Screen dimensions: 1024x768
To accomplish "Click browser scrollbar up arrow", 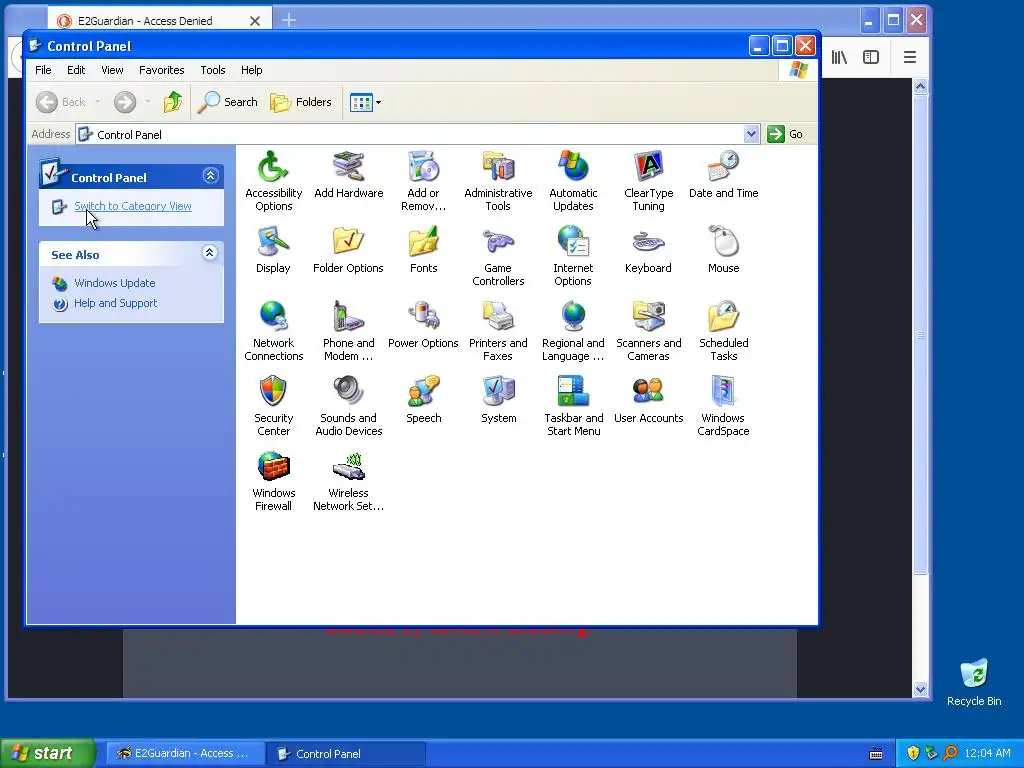I will pyautogui.click(x=920, y=86).
